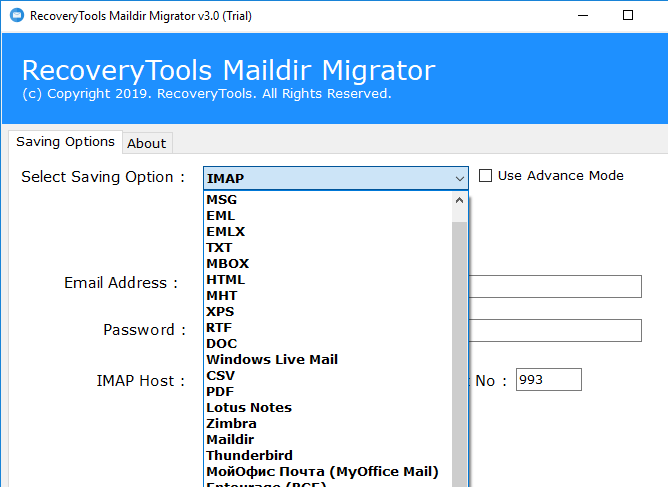Pick EMLX in the dropdown list

pos(328,231)
